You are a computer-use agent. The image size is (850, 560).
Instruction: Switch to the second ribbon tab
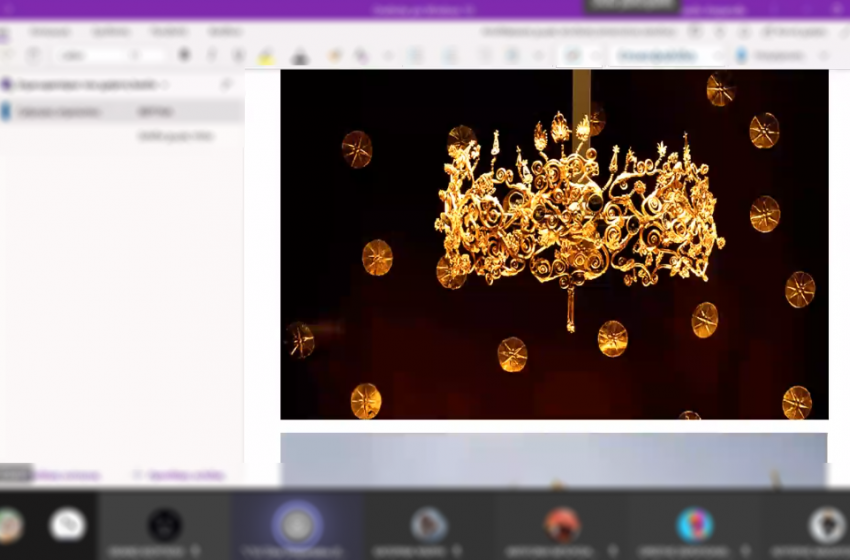pyautogui.click(x=110, y=32)
